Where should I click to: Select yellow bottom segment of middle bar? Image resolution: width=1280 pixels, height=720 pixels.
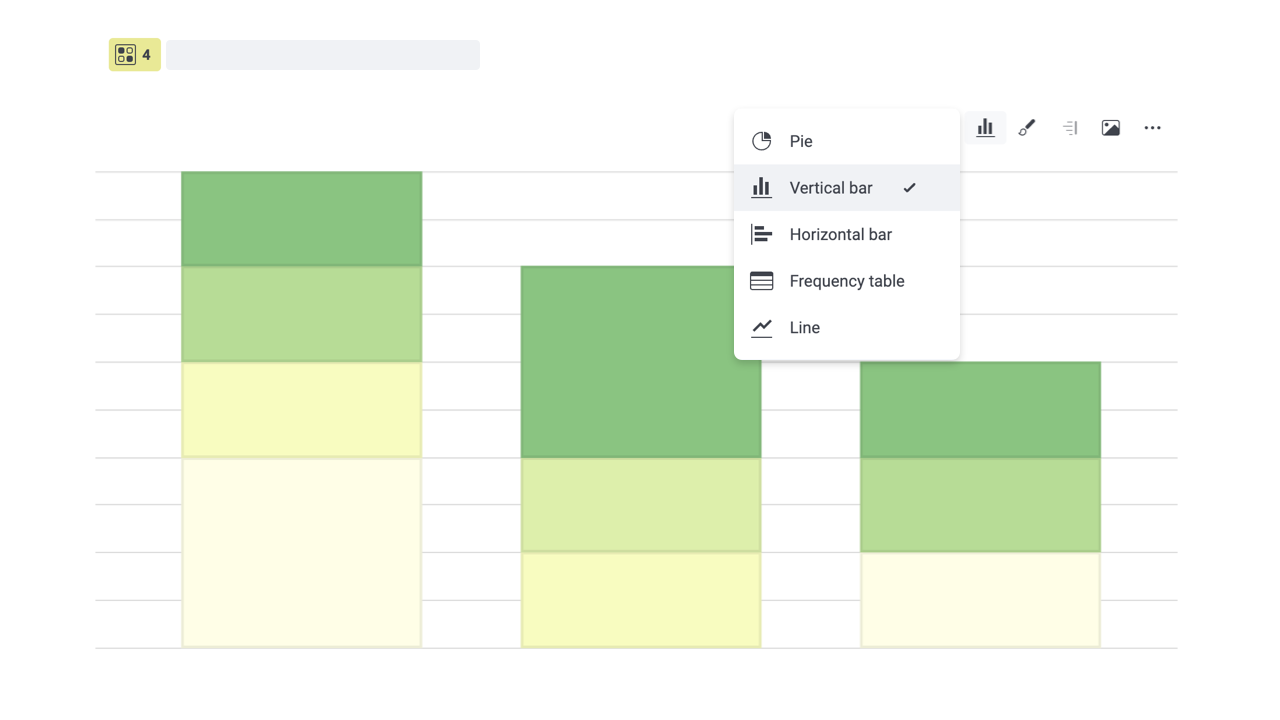(640, 600)
